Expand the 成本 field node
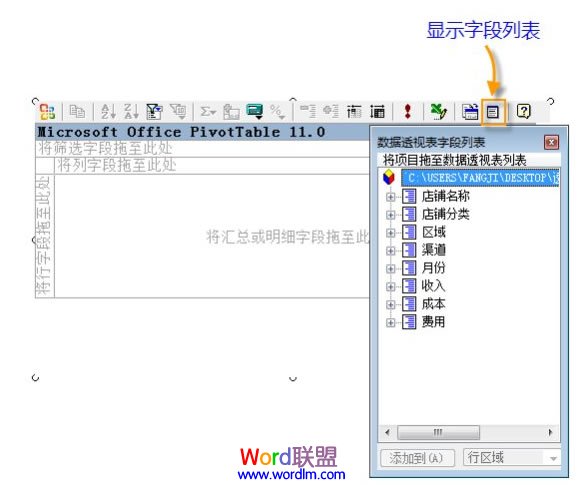583x485 pixels. pyautogui.click(x=390, y=305)
